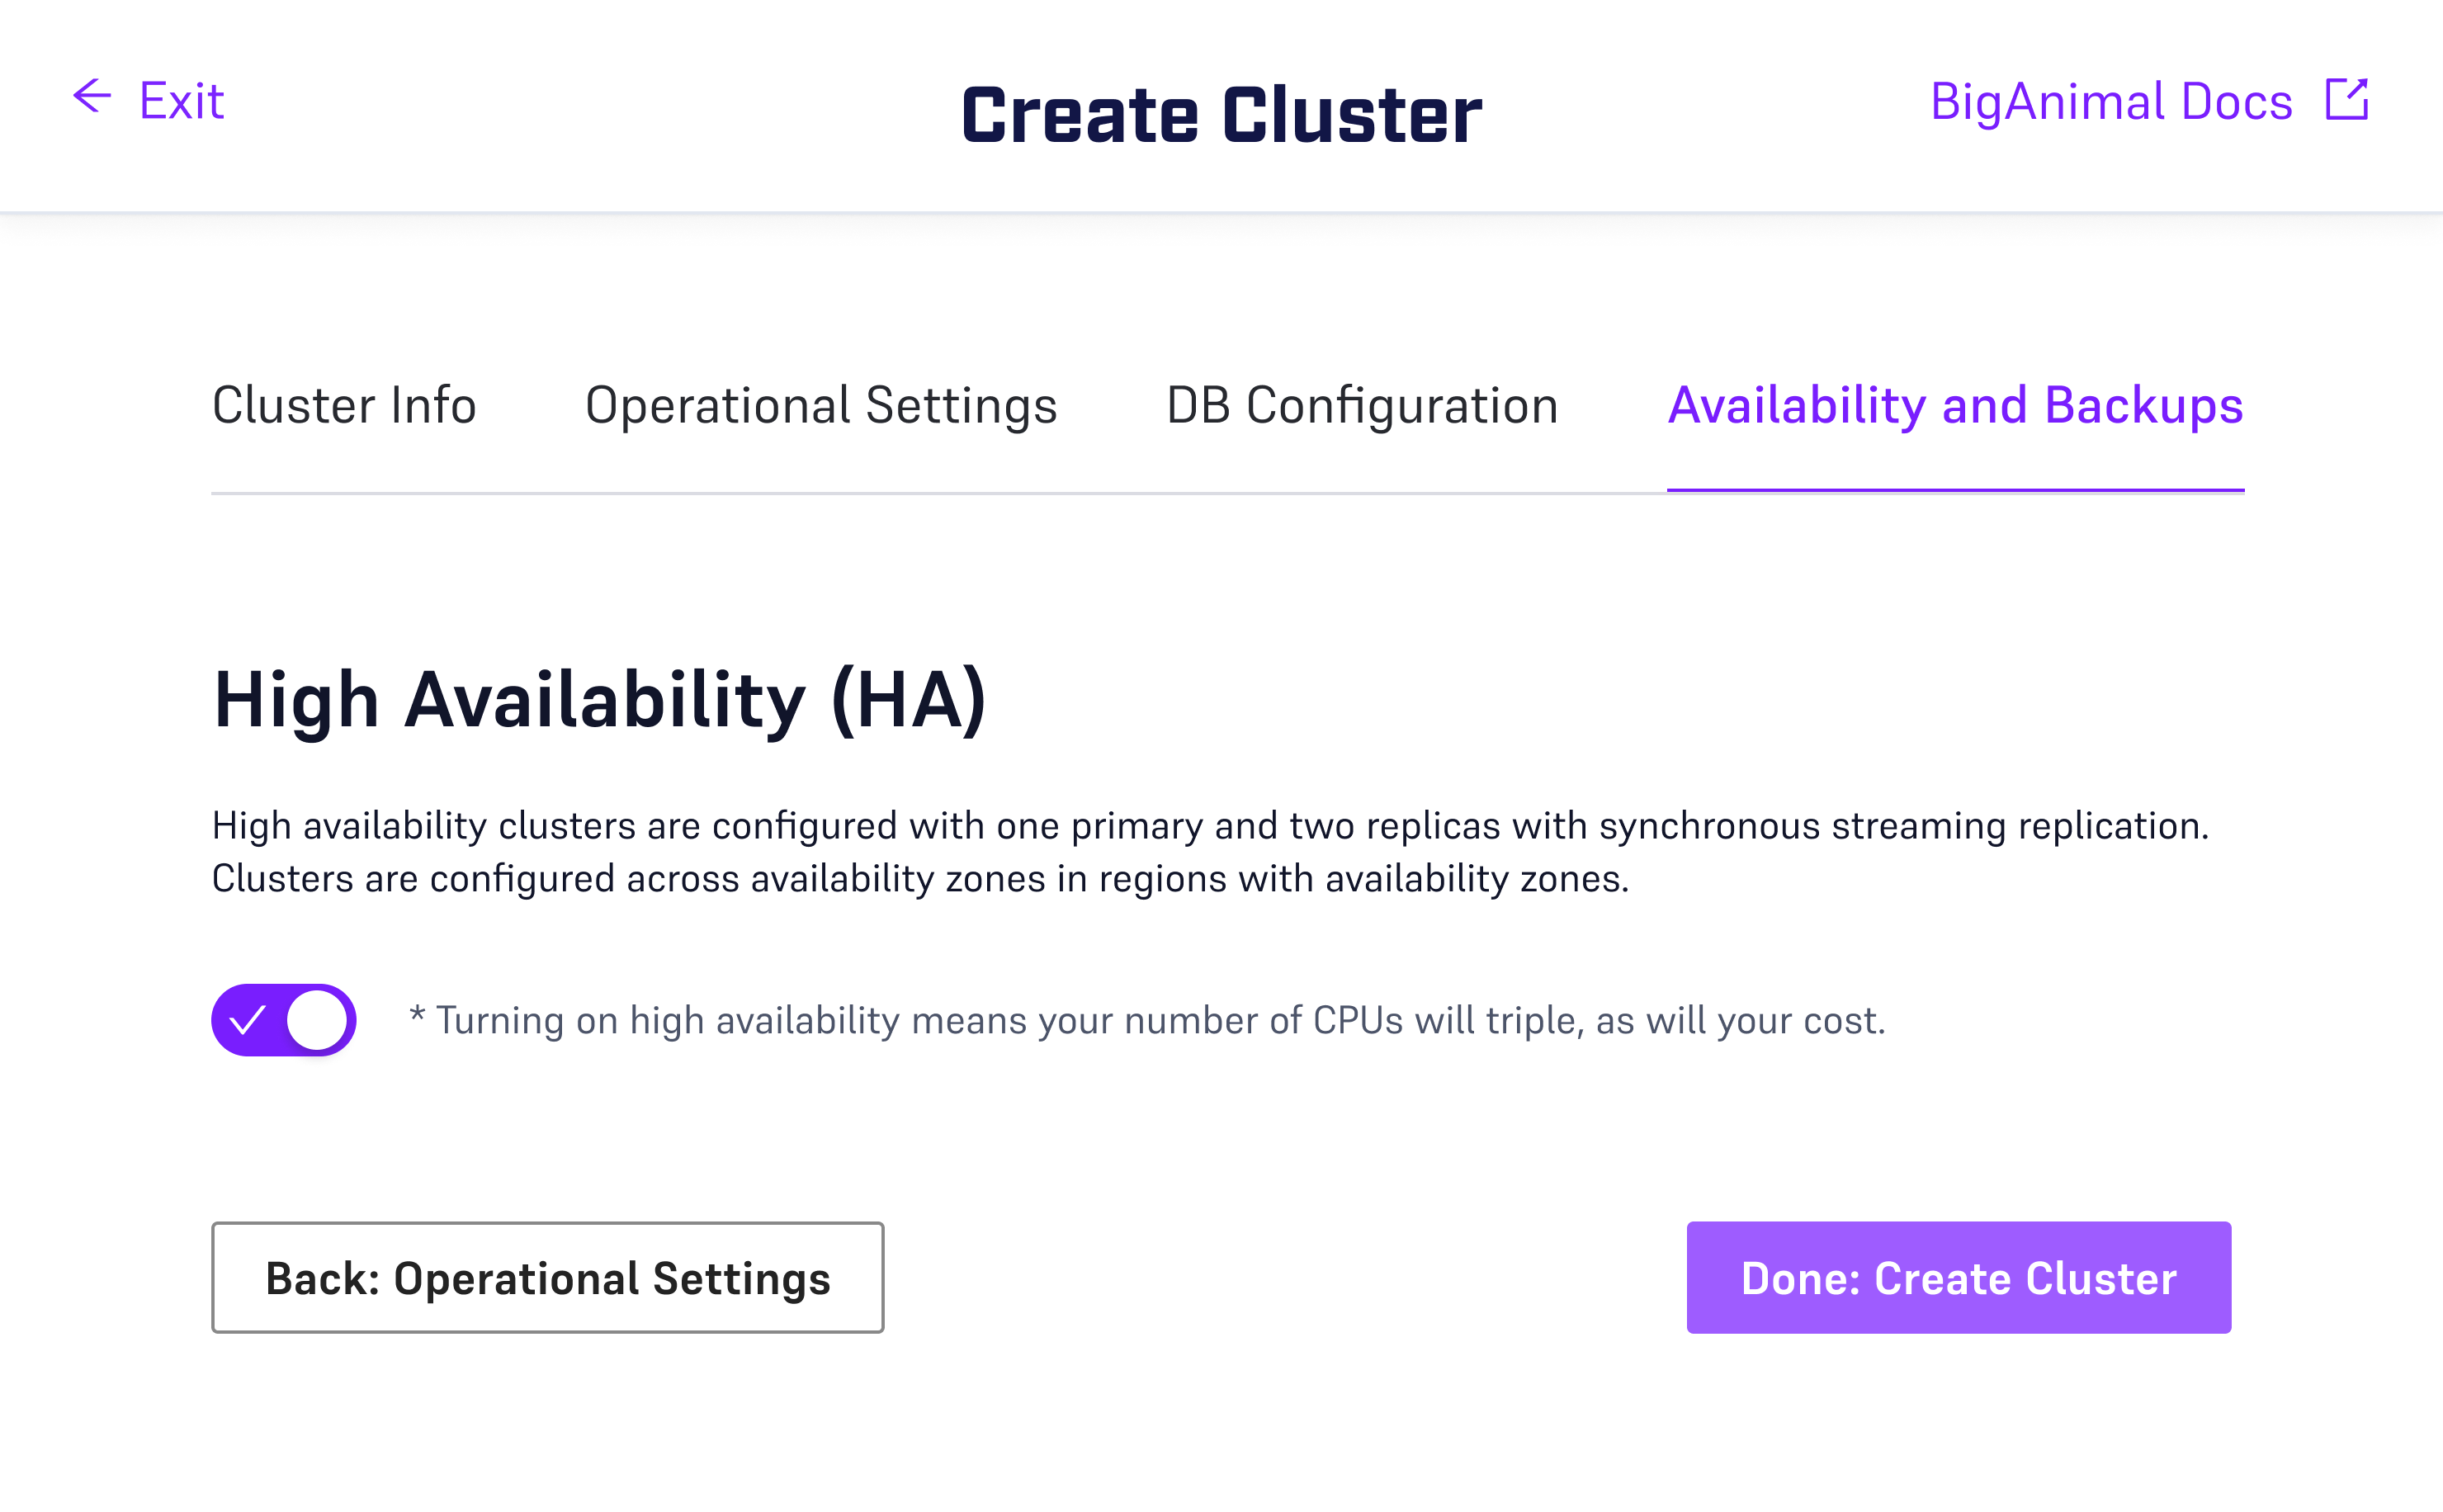Viewport: 2443px width, 1512px height.
Task: Select the Availability and Backups tab
Action: click(1955, 405)
